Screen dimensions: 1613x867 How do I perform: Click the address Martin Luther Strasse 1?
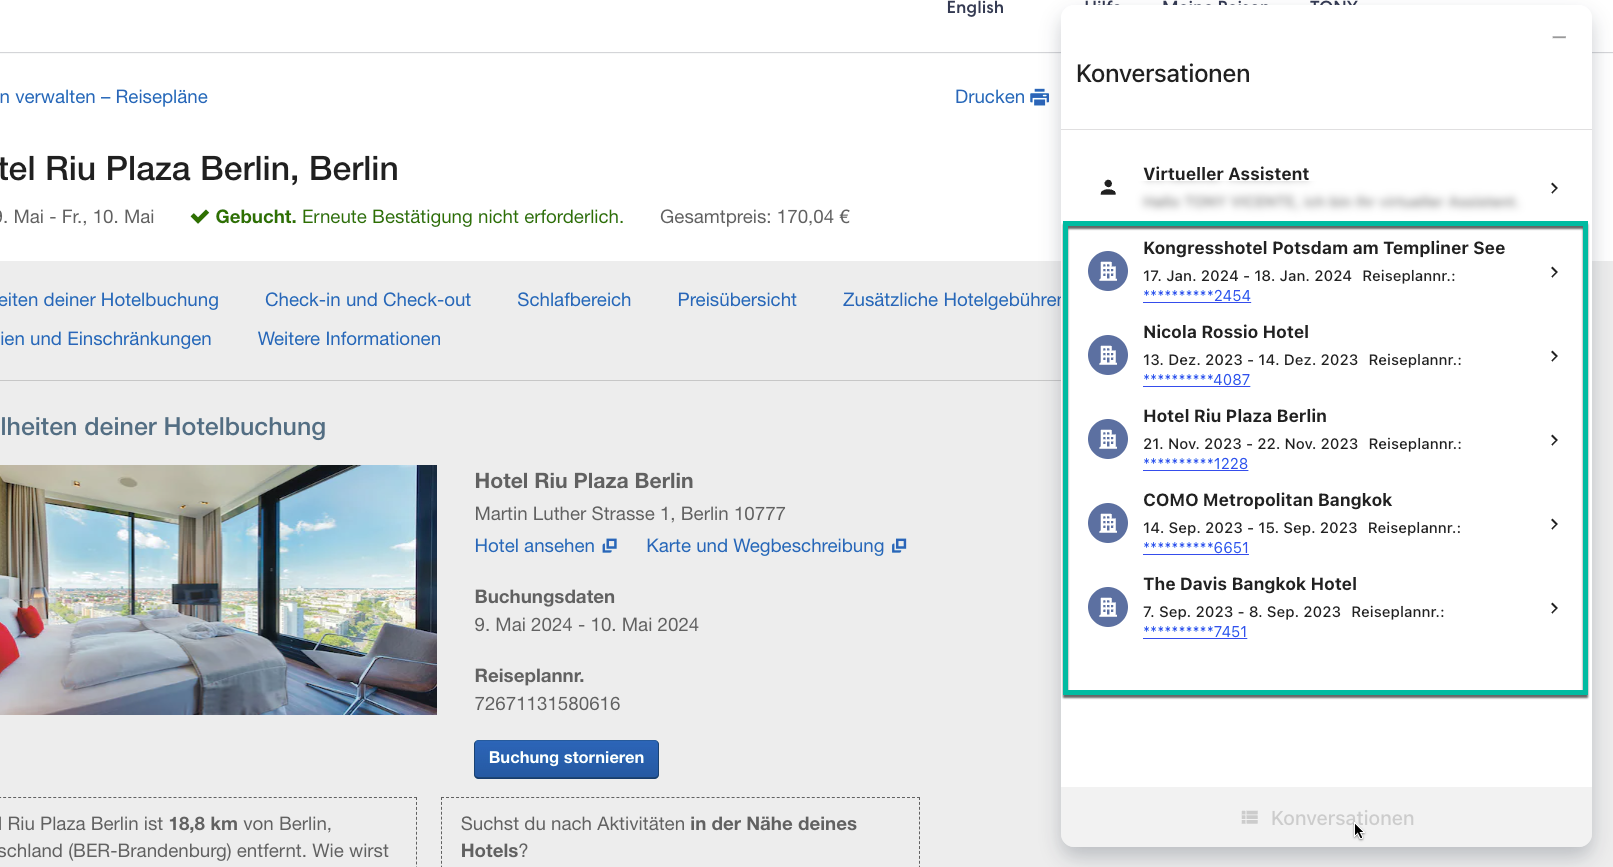(x=630, y=514)
